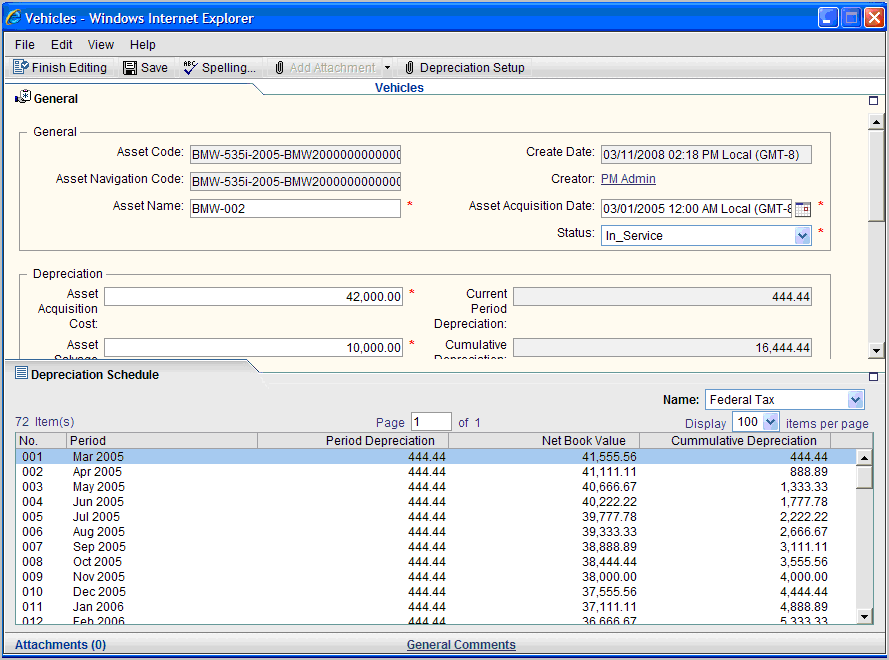This screenshot has width=889, height=660.
Task: Click net book value 38,000.00
Action: click(x=609, y=577)
